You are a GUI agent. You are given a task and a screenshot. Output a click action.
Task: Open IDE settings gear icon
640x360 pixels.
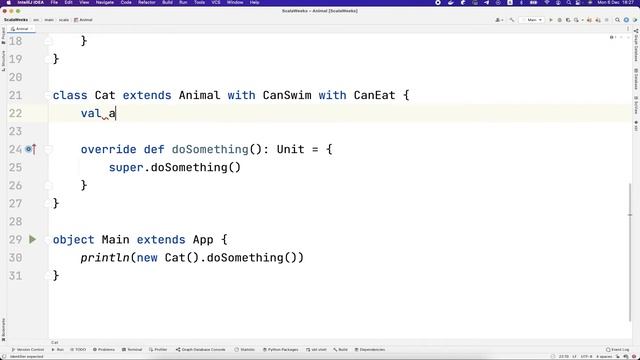(x=626, y=20)
